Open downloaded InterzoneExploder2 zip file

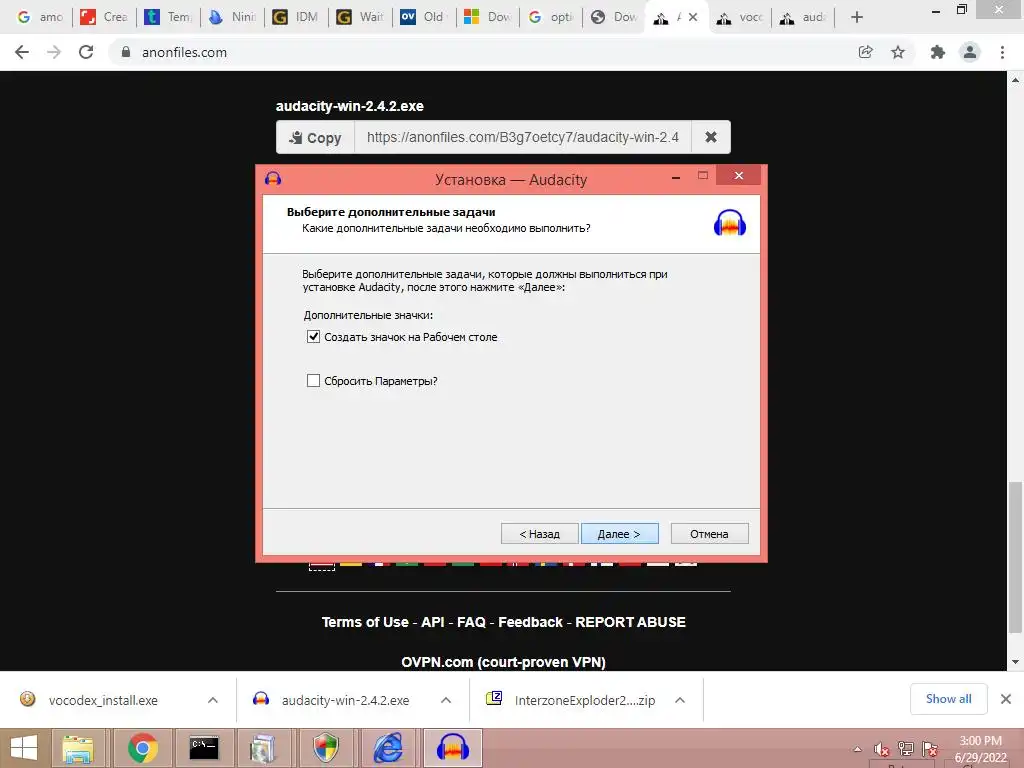(x=584, y=700)
